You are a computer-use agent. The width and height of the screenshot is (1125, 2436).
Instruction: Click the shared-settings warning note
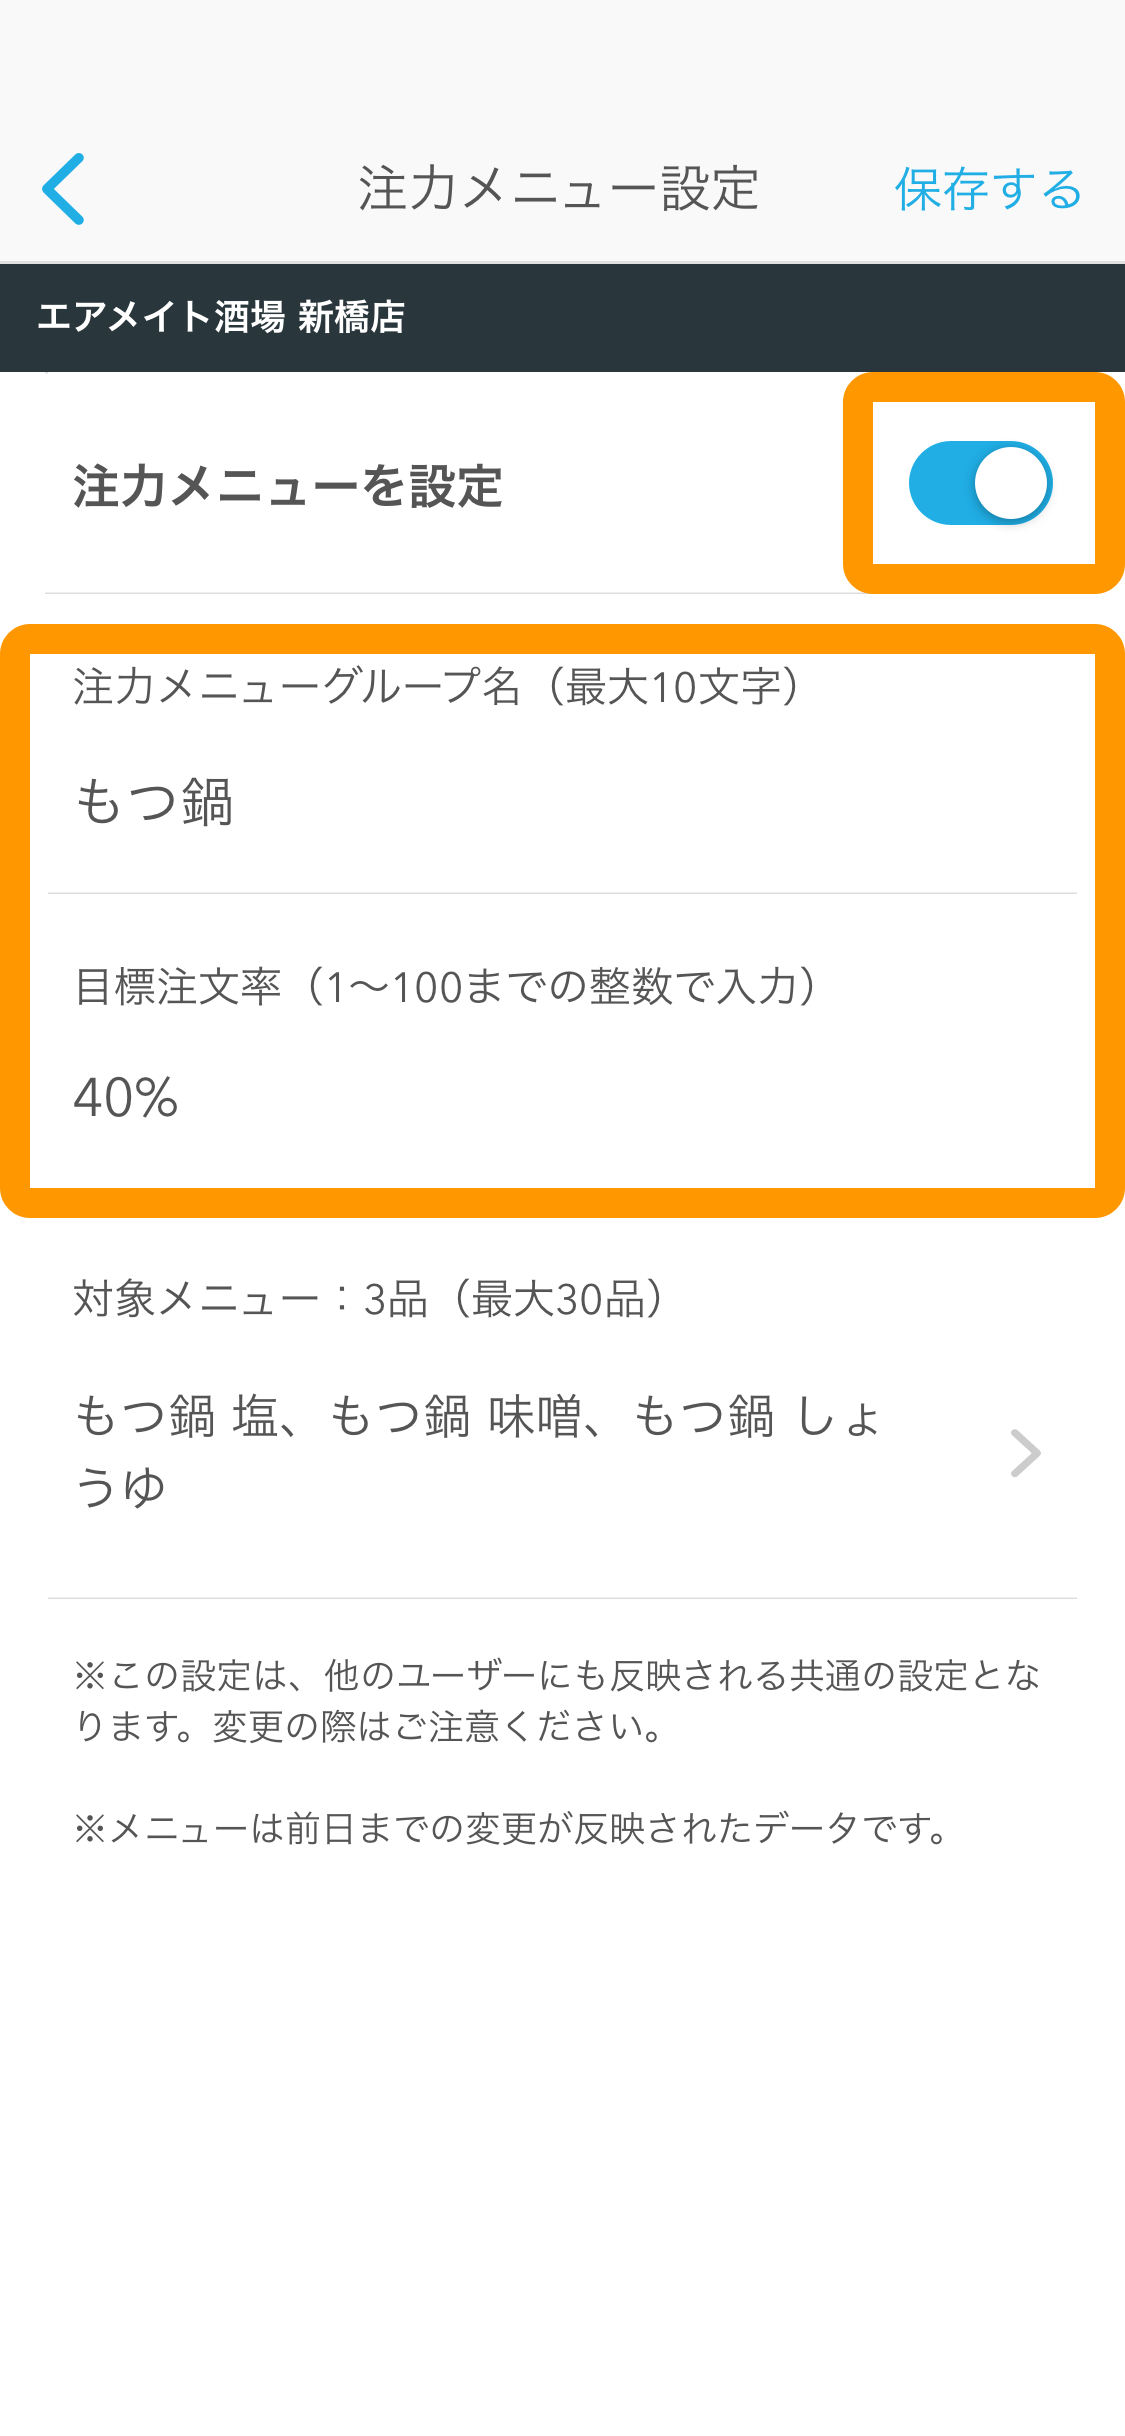point(558,1701)
